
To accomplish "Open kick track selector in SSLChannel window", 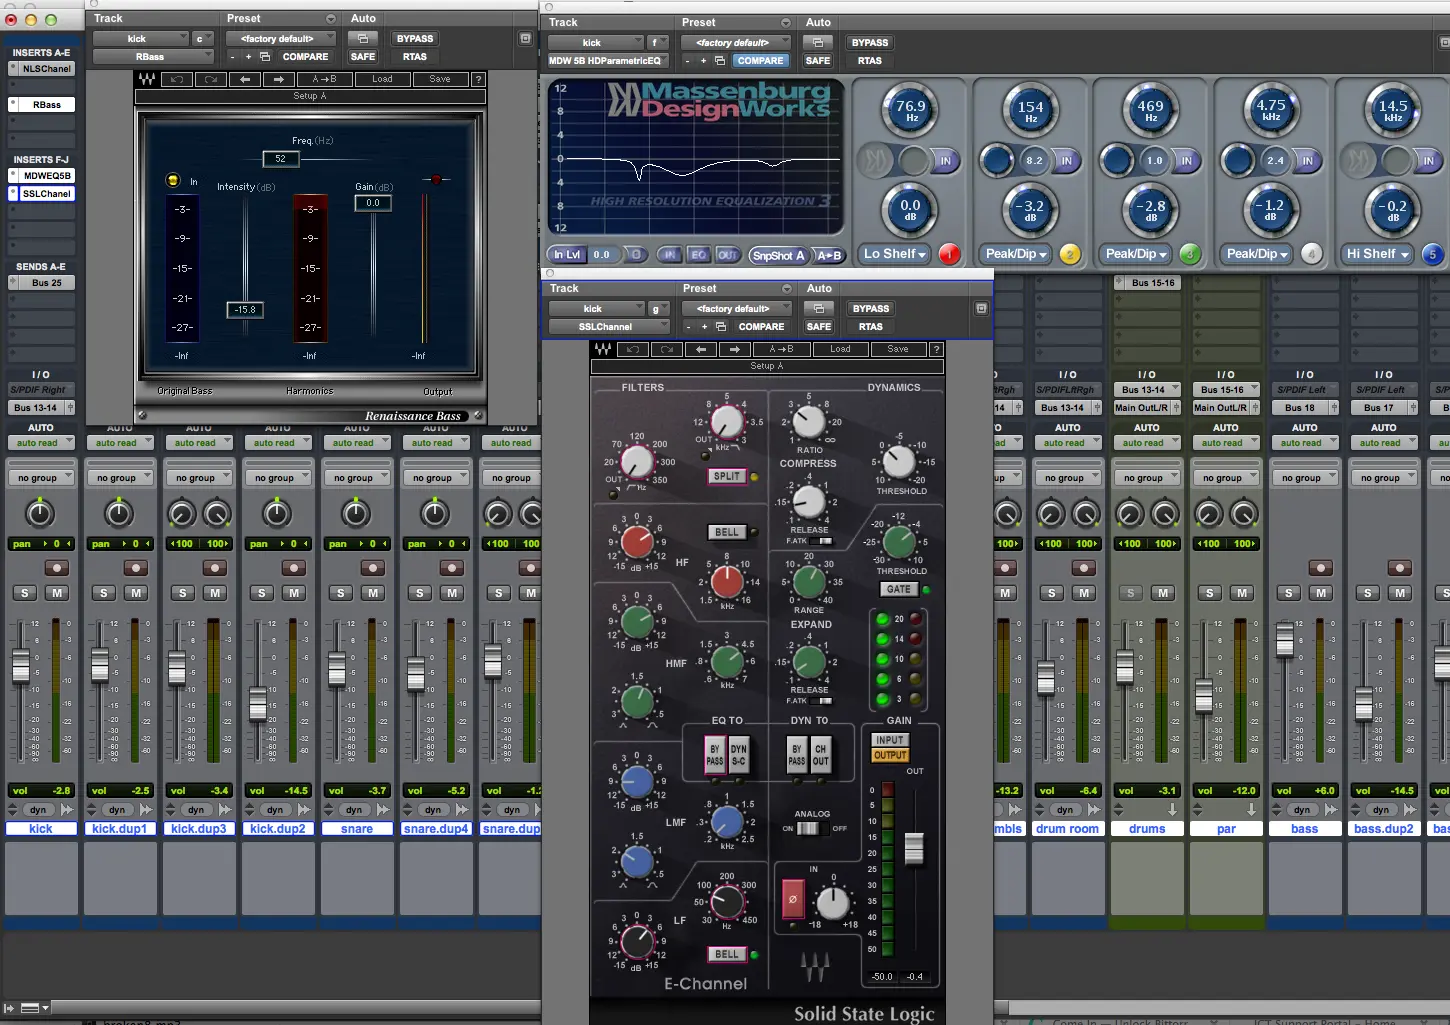I will point(596,309).
